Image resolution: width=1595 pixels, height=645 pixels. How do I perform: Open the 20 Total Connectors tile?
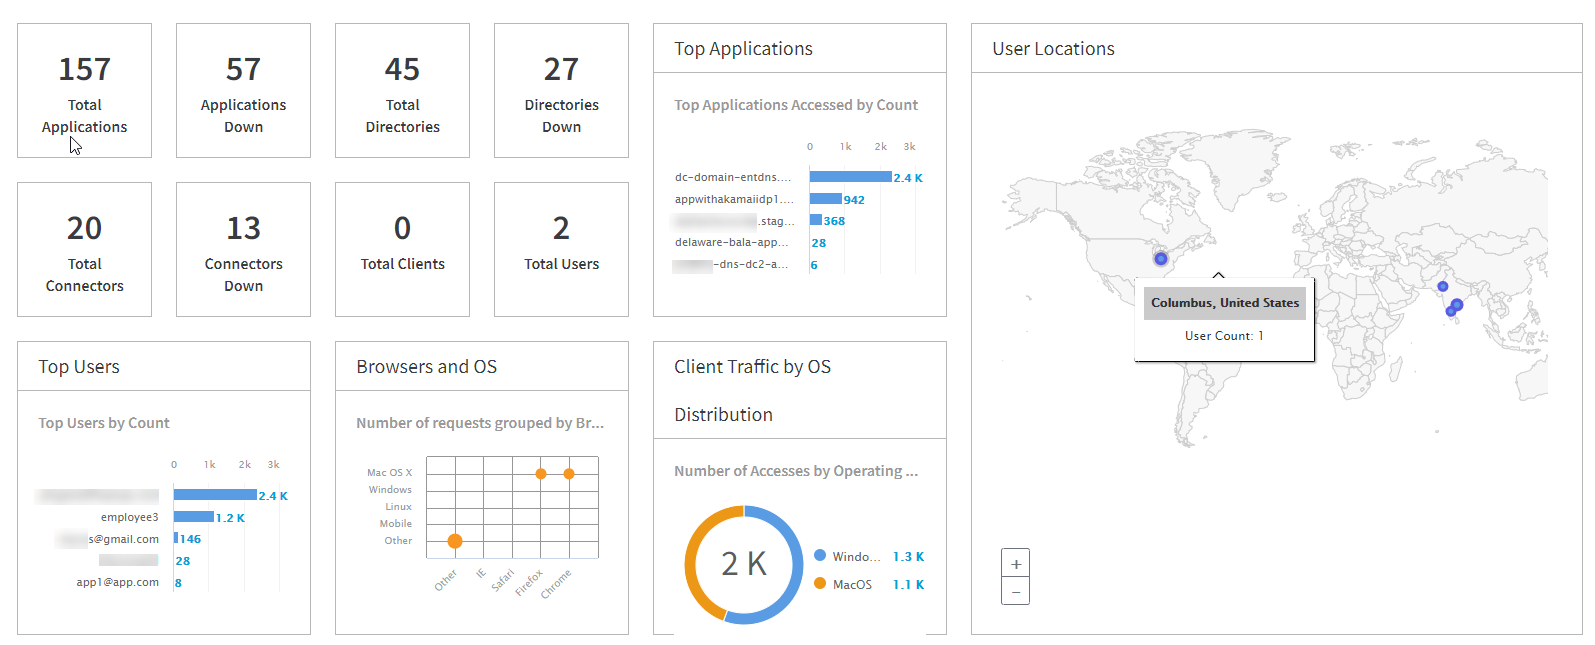click(x=84, y=250)
